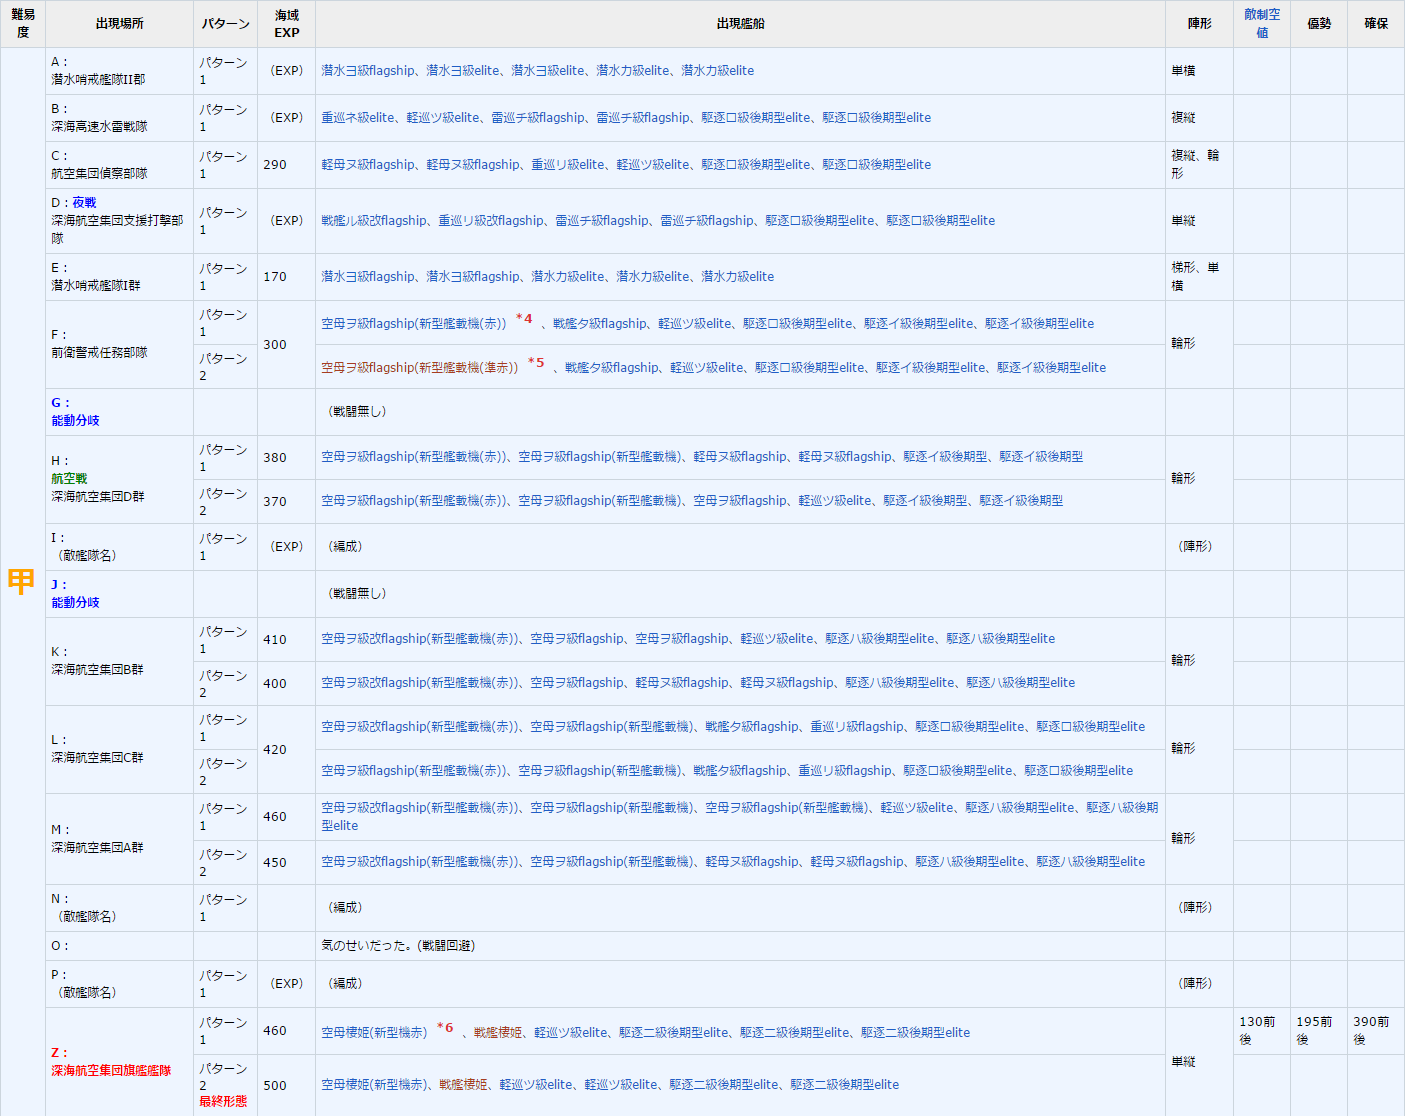This screenshot has width=1405, height=1116.
Task: Select EXP value 380 in row H
Action: [x=275, y=458]
